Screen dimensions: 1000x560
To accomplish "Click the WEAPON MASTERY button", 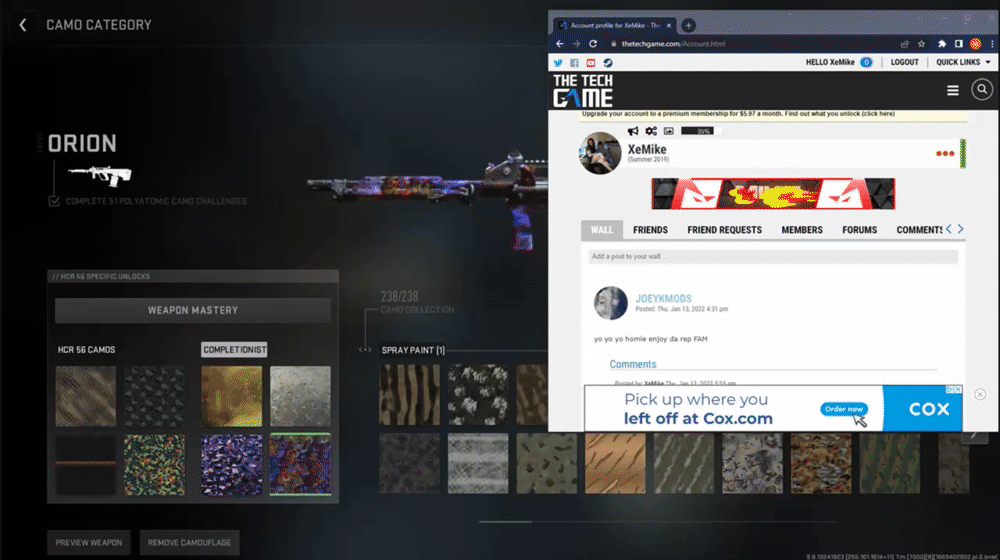I will point(193,311).
